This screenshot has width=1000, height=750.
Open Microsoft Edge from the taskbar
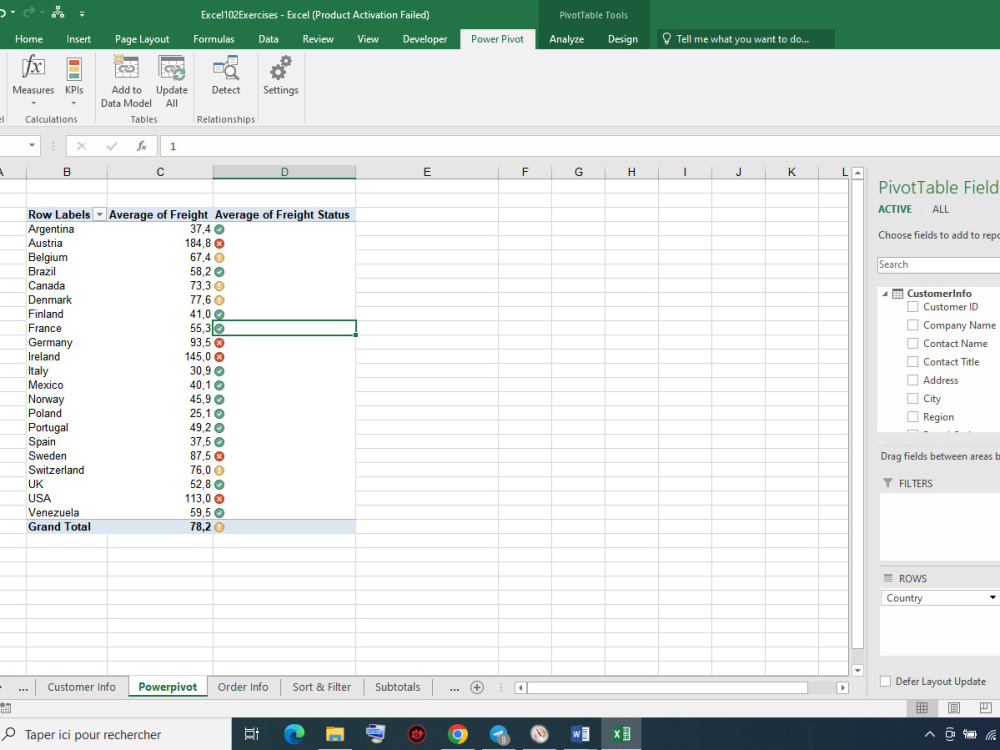(293, 734)
